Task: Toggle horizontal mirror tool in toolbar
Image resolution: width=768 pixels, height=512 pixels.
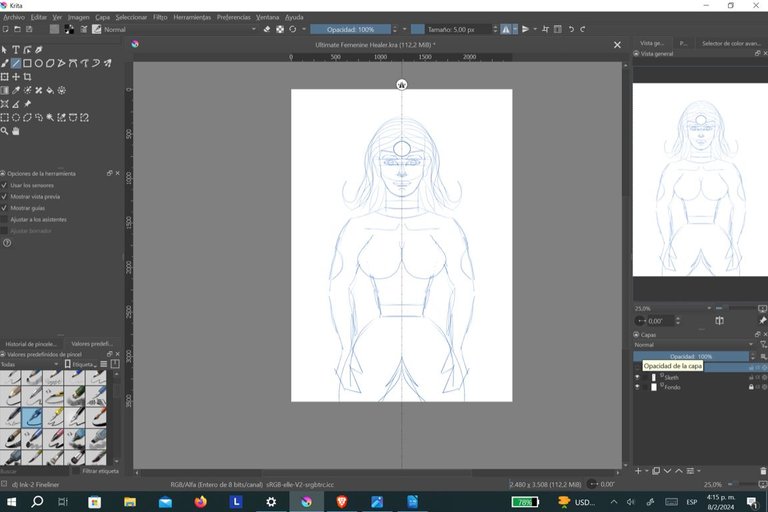Action: click(506, 29)
